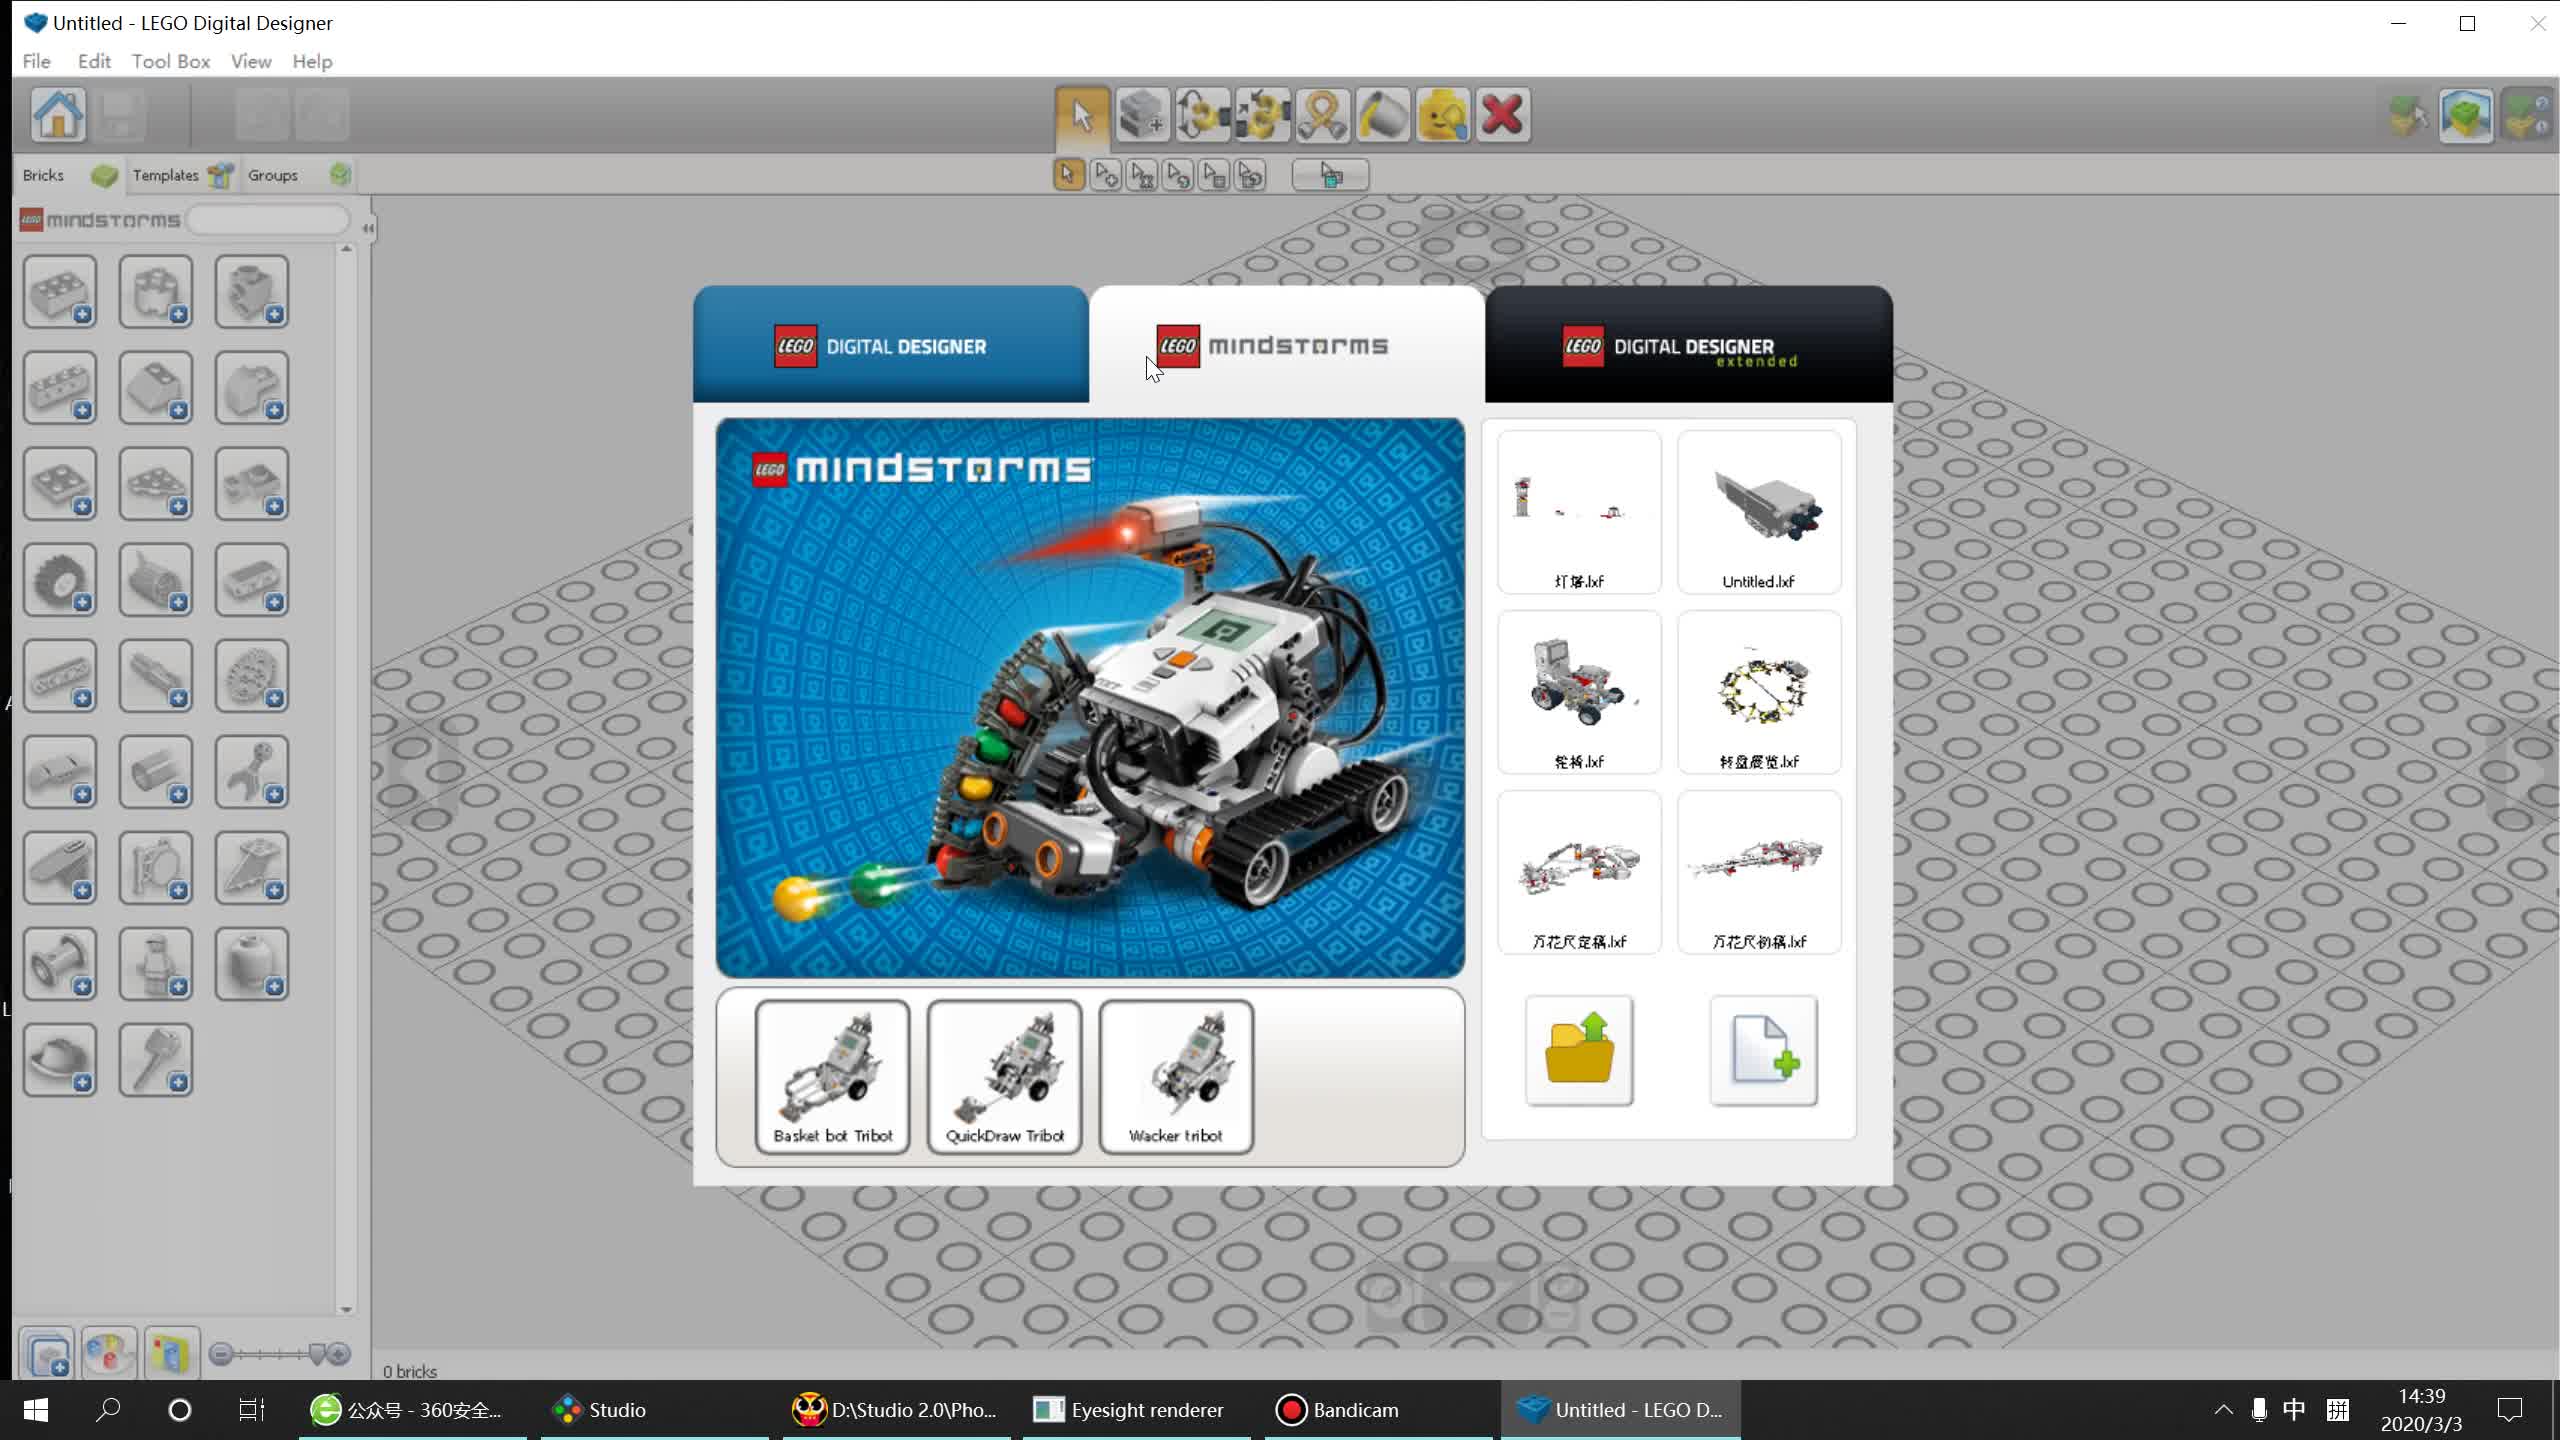
Task: Click the Home icon in toolbar
Action: [x=58, y=115]
